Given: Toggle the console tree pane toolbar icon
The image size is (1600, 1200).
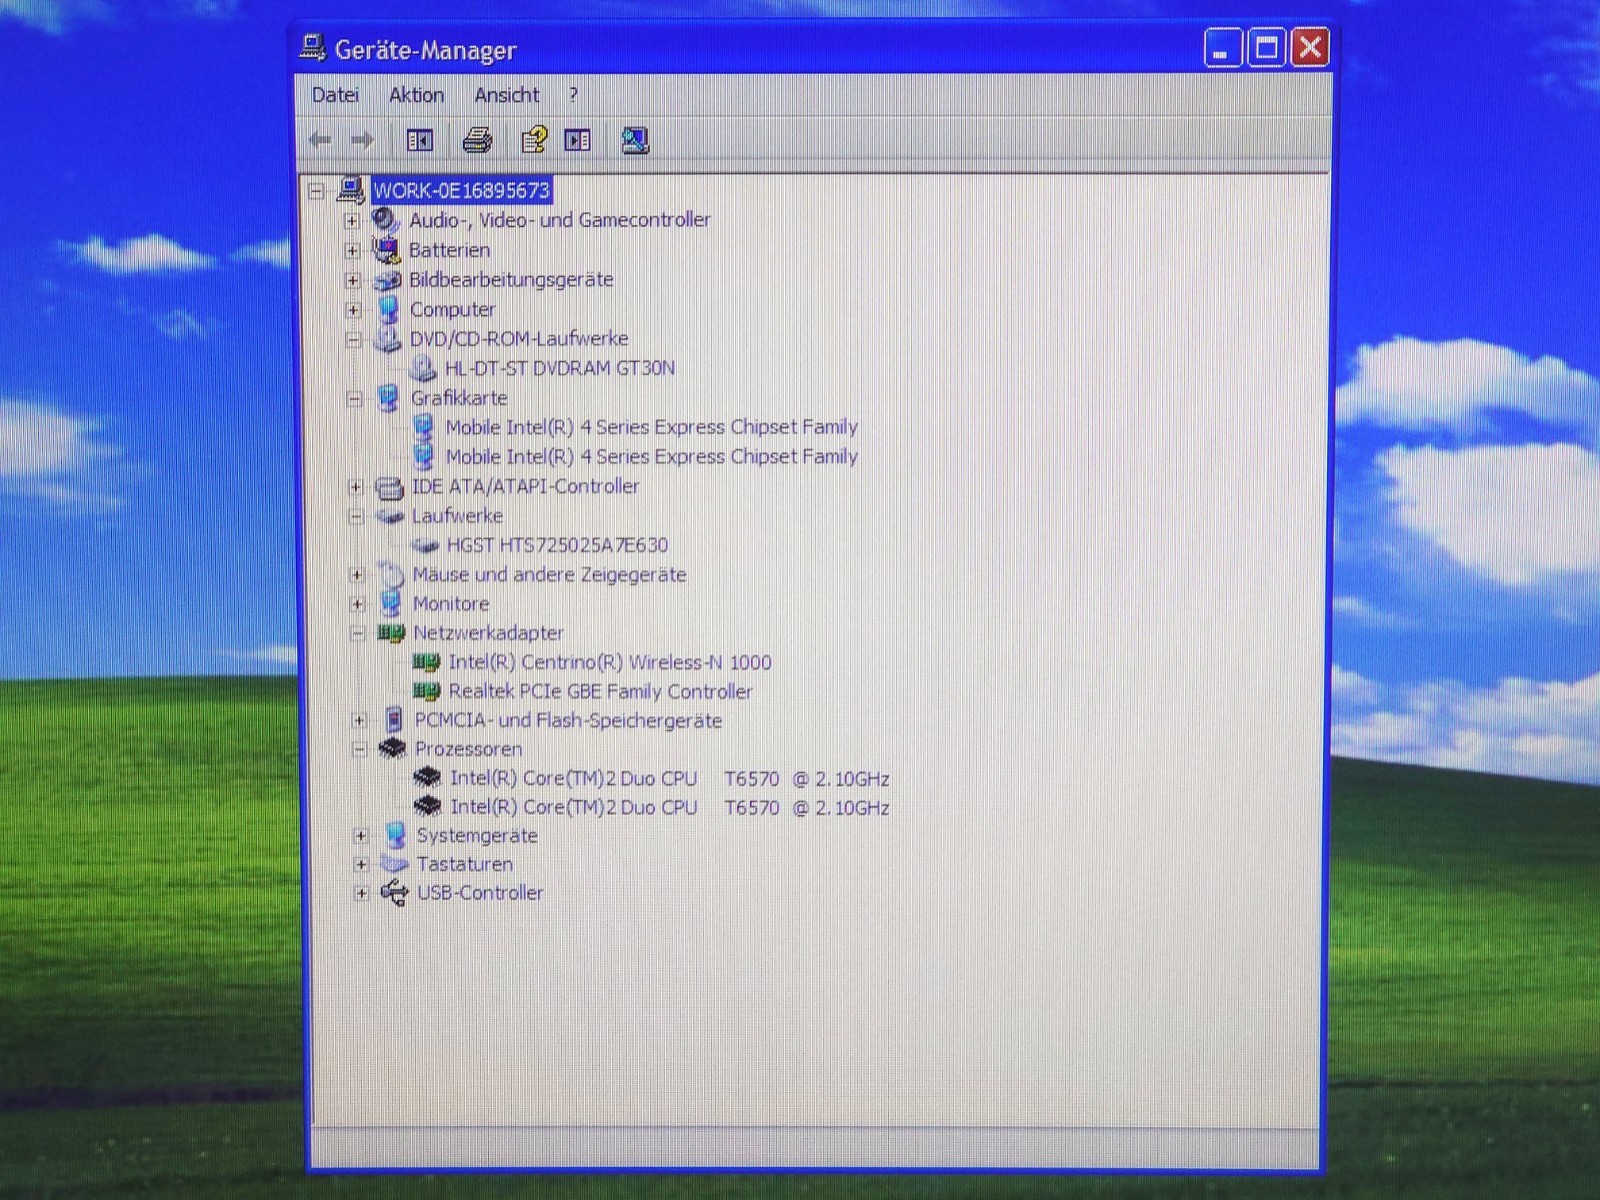Looking at the screenshot, I should tap(420, 141).
